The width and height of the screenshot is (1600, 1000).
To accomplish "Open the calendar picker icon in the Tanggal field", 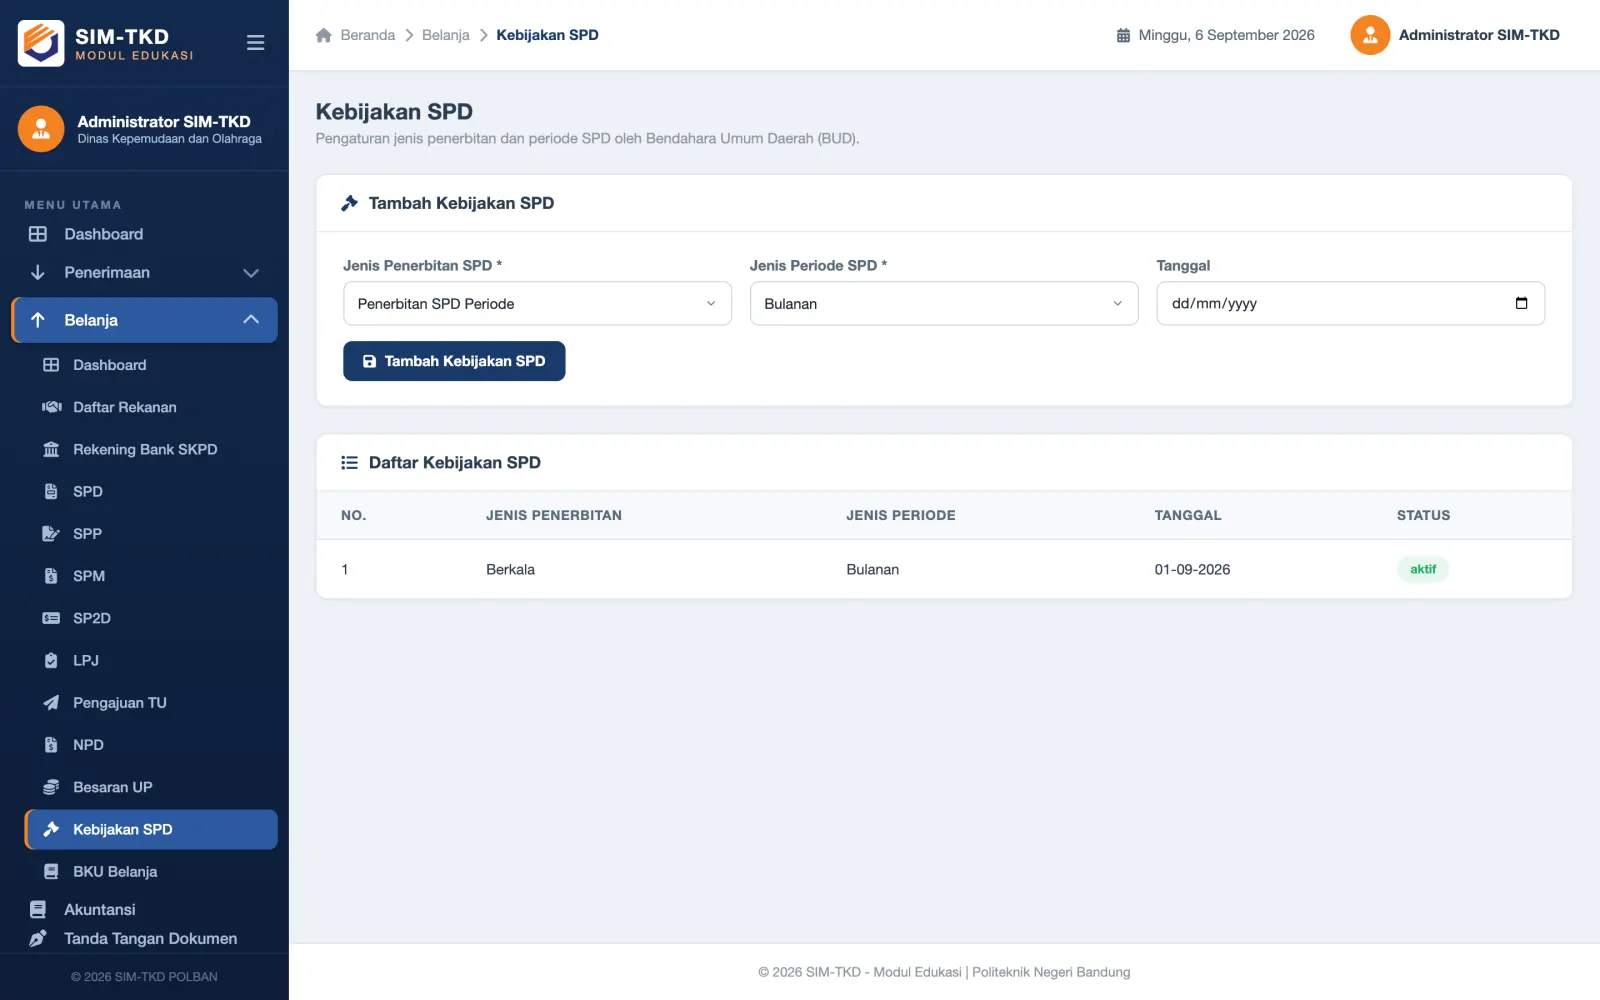I will (x=1521, y=303).
